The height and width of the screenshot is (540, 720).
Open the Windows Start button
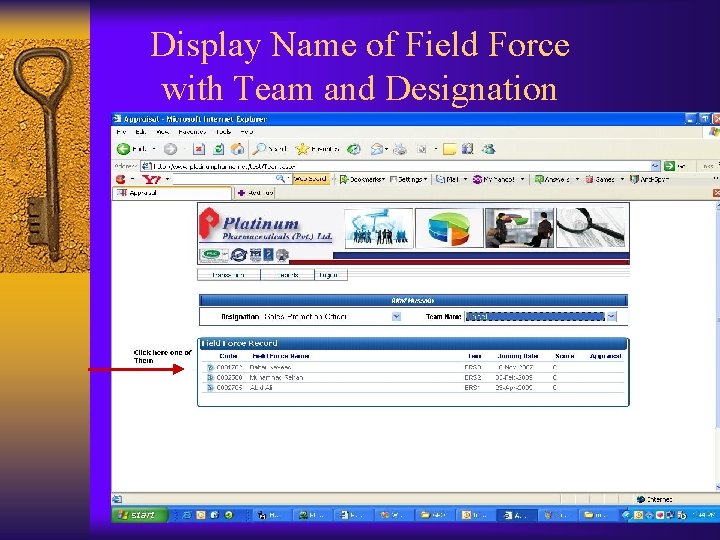coord(139,515)
